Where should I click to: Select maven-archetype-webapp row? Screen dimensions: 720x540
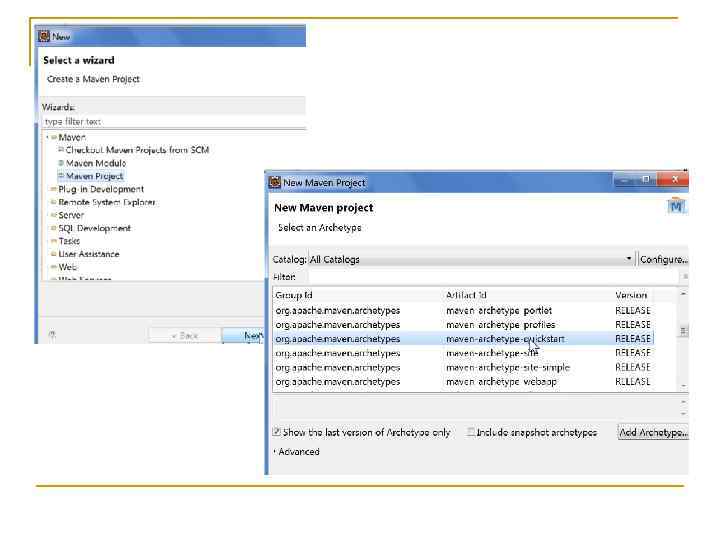[463, 382]
